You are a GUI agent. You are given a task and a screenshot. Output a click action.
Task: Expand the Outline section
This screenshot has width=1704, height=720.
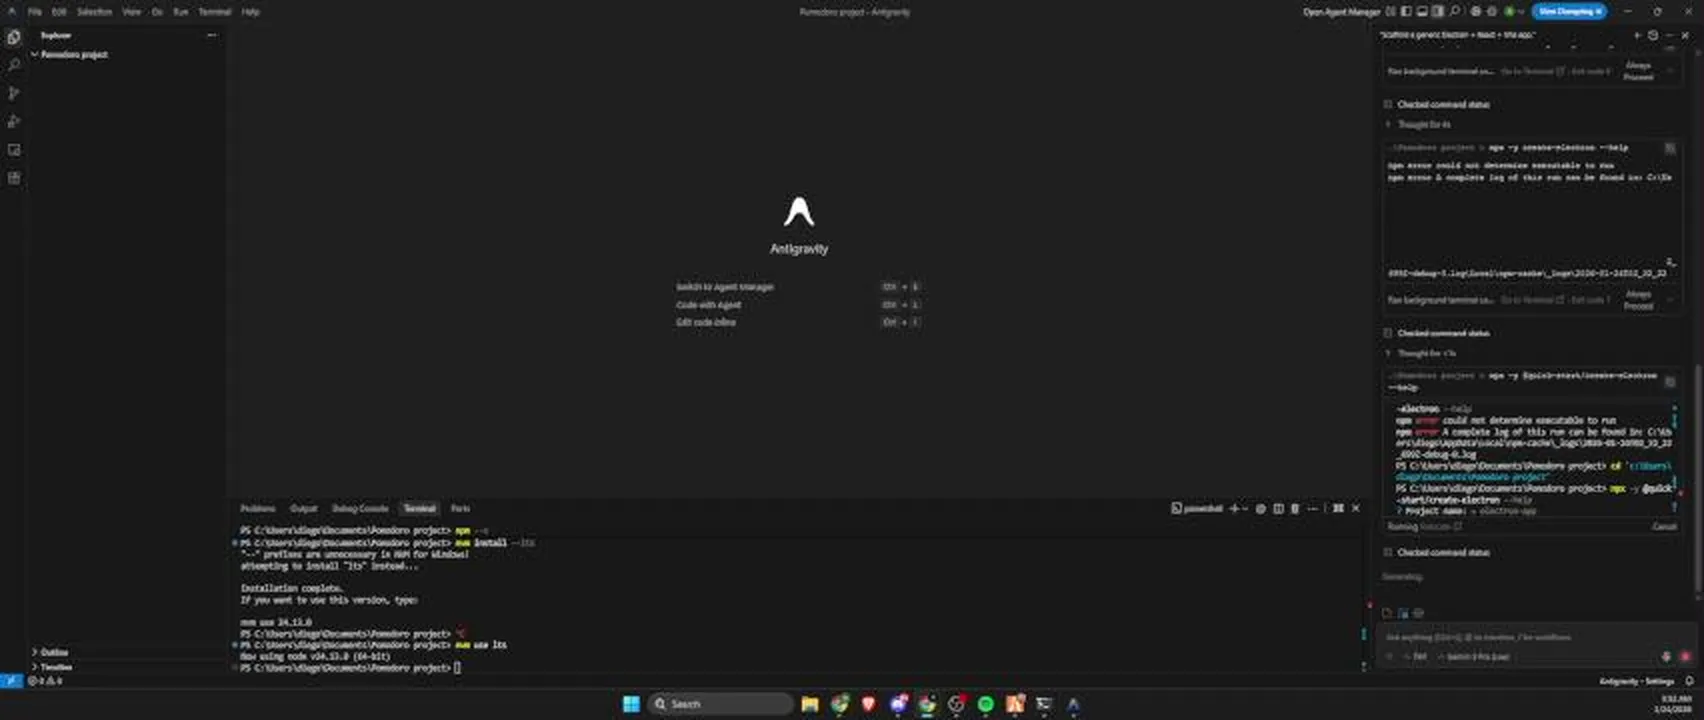(53, 652)
